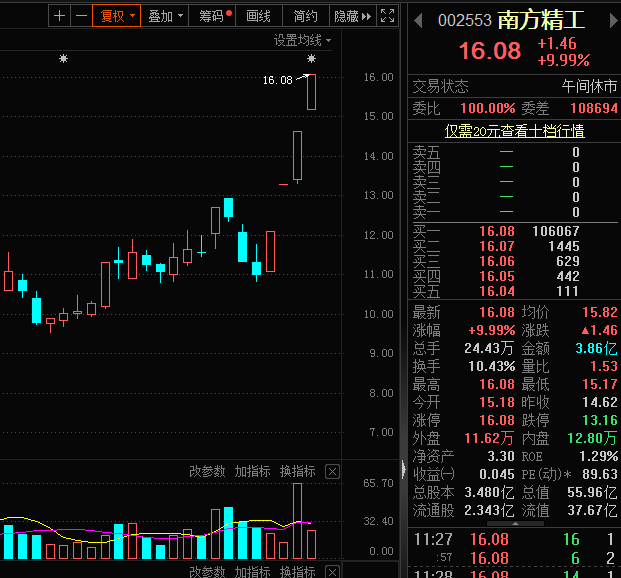Screen dimensions: 621x578
Task: Toggle the 画线 drawing tools
Action: pyautogui.click(x=258, y=16)
